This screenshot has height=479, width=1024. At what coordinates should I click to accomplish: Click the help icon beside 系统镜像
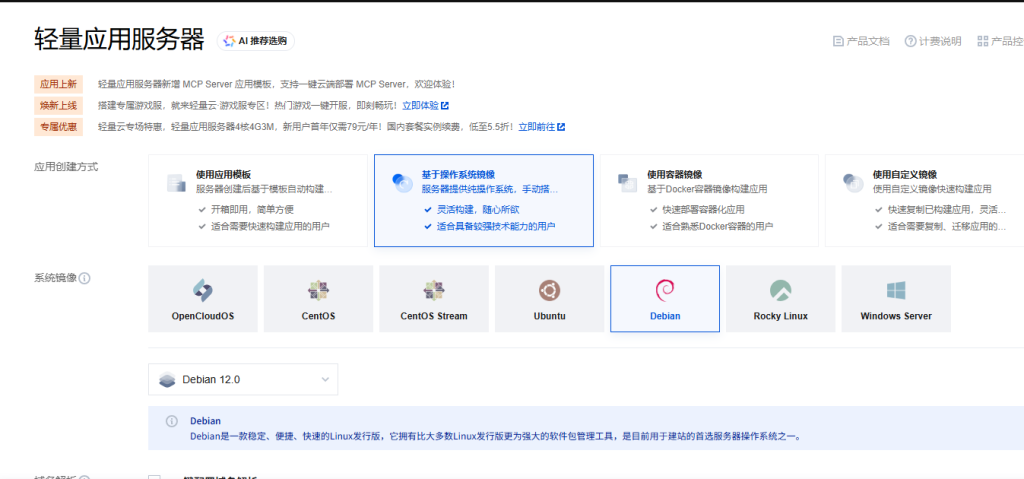click(85, 278)
